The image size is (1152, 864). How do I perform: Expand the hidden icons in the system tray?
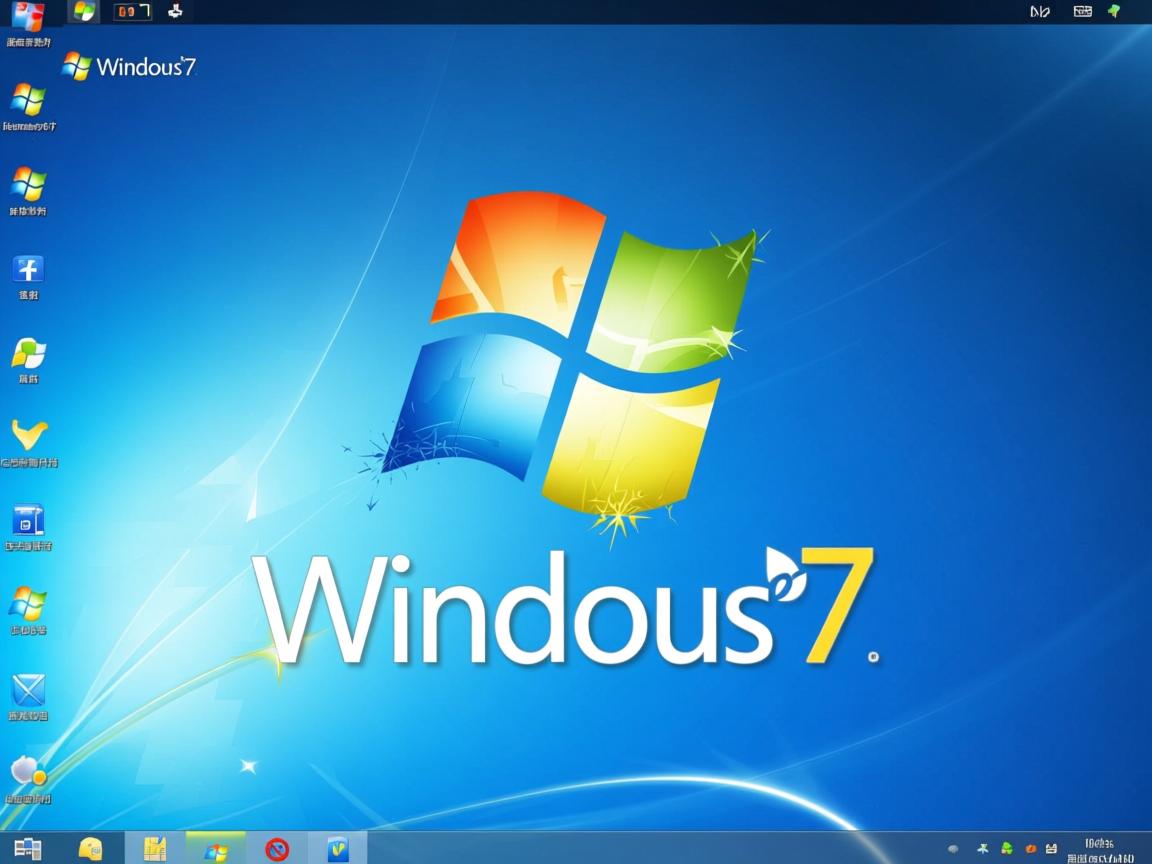pos(952,848)
